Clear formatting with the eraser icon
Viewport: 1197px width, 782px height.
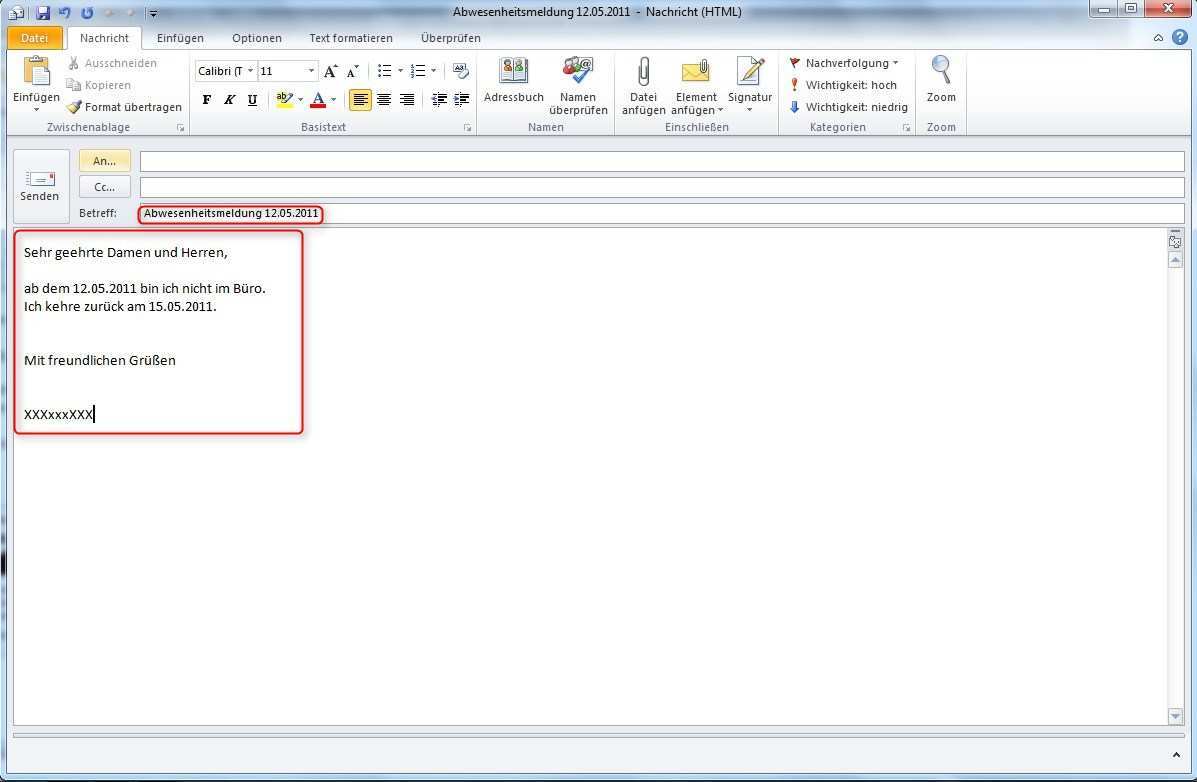click(x=460, y=71)
